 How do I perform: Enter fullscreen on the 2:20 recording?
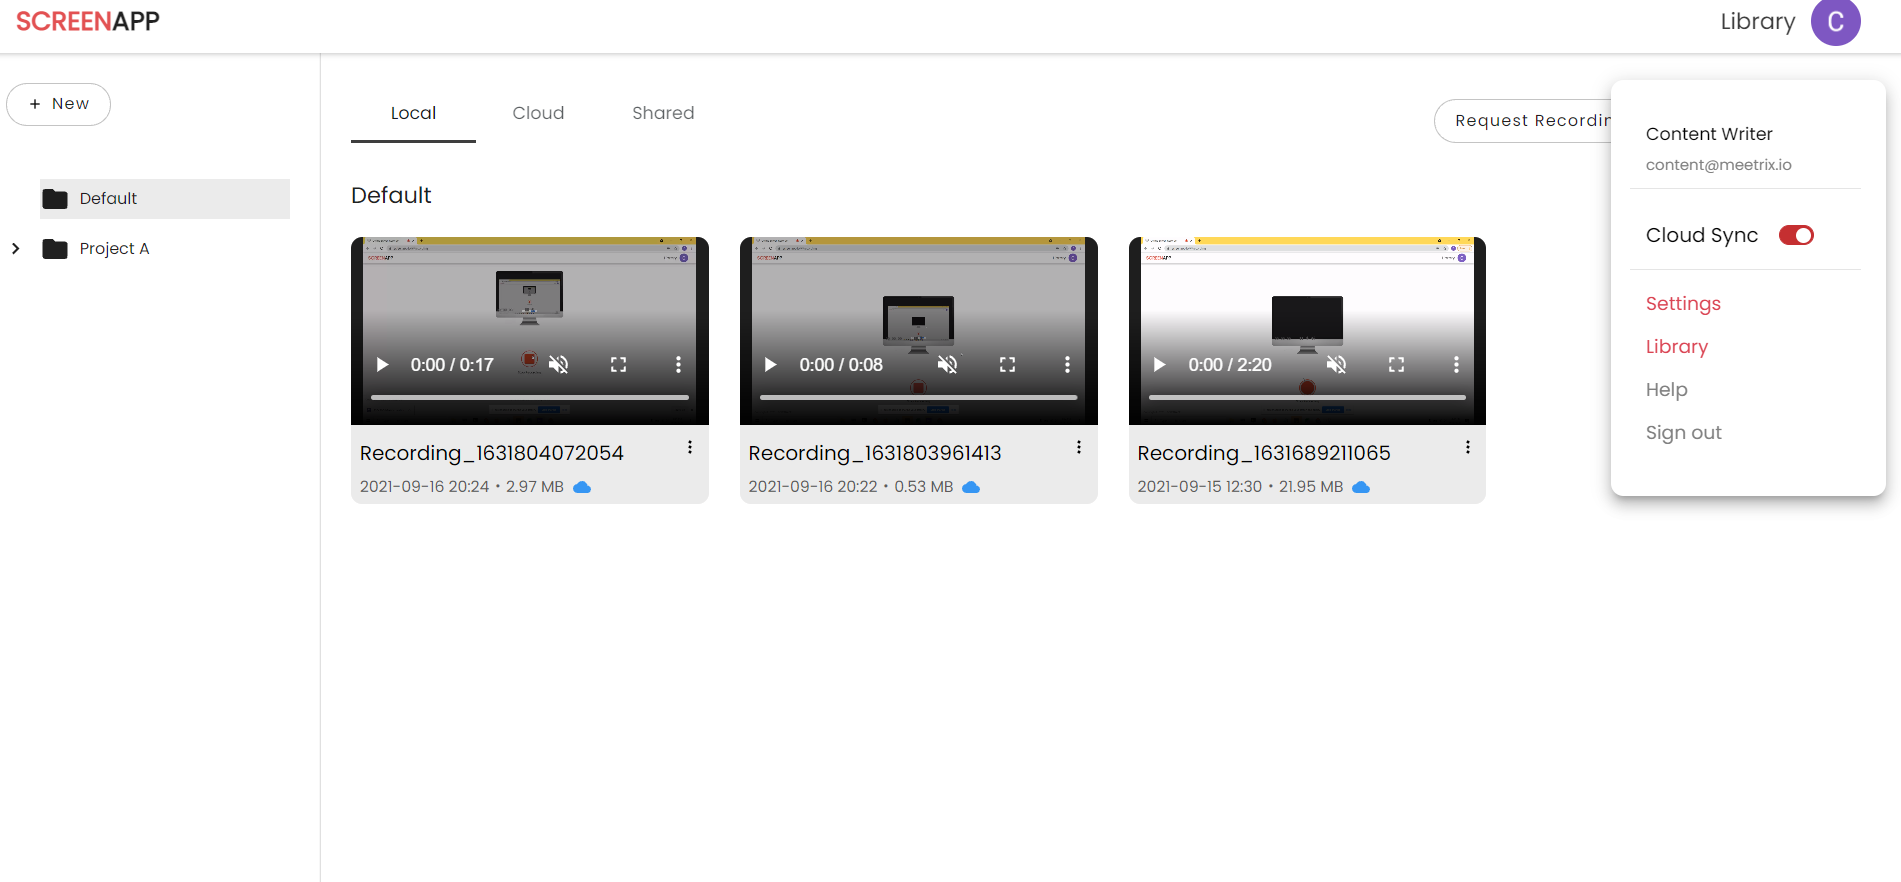pos(1396,365)
